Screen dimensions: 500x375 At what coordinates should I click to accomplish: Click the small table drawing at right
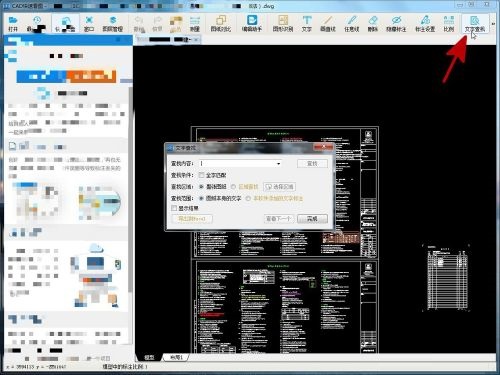(445, 277)
